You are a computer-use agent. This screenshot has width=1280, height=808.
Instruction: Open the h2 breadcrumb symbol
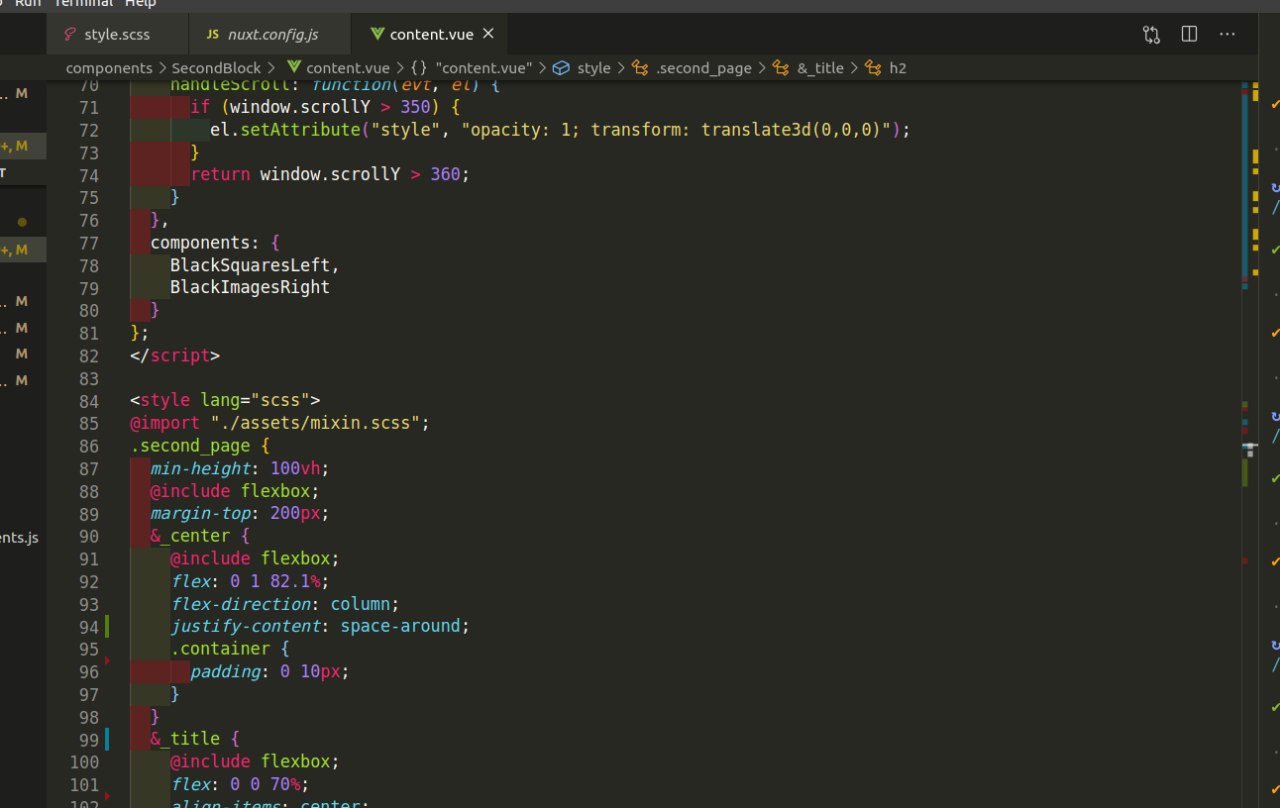(886, 68)
